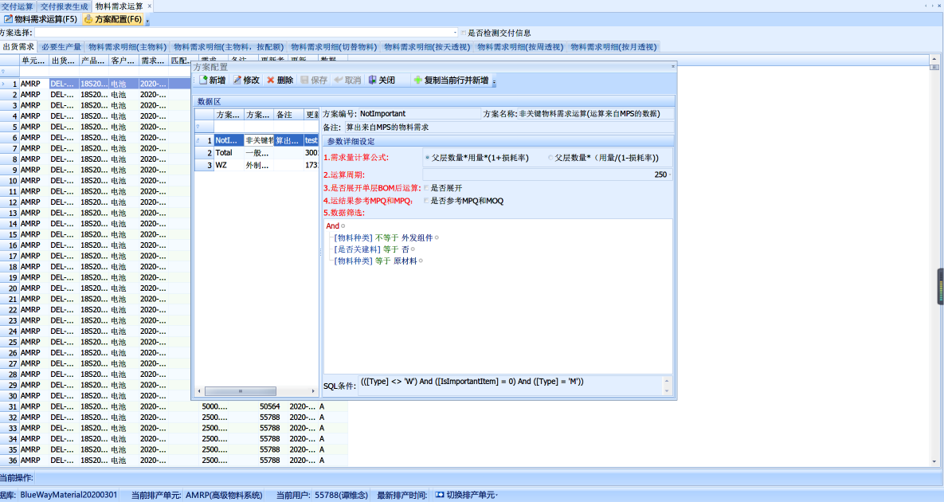Image resolution: width=944 pixels, height=502 pixels.
Task: Open the 交付报表生成 document tab
Action: coord(64,6)
